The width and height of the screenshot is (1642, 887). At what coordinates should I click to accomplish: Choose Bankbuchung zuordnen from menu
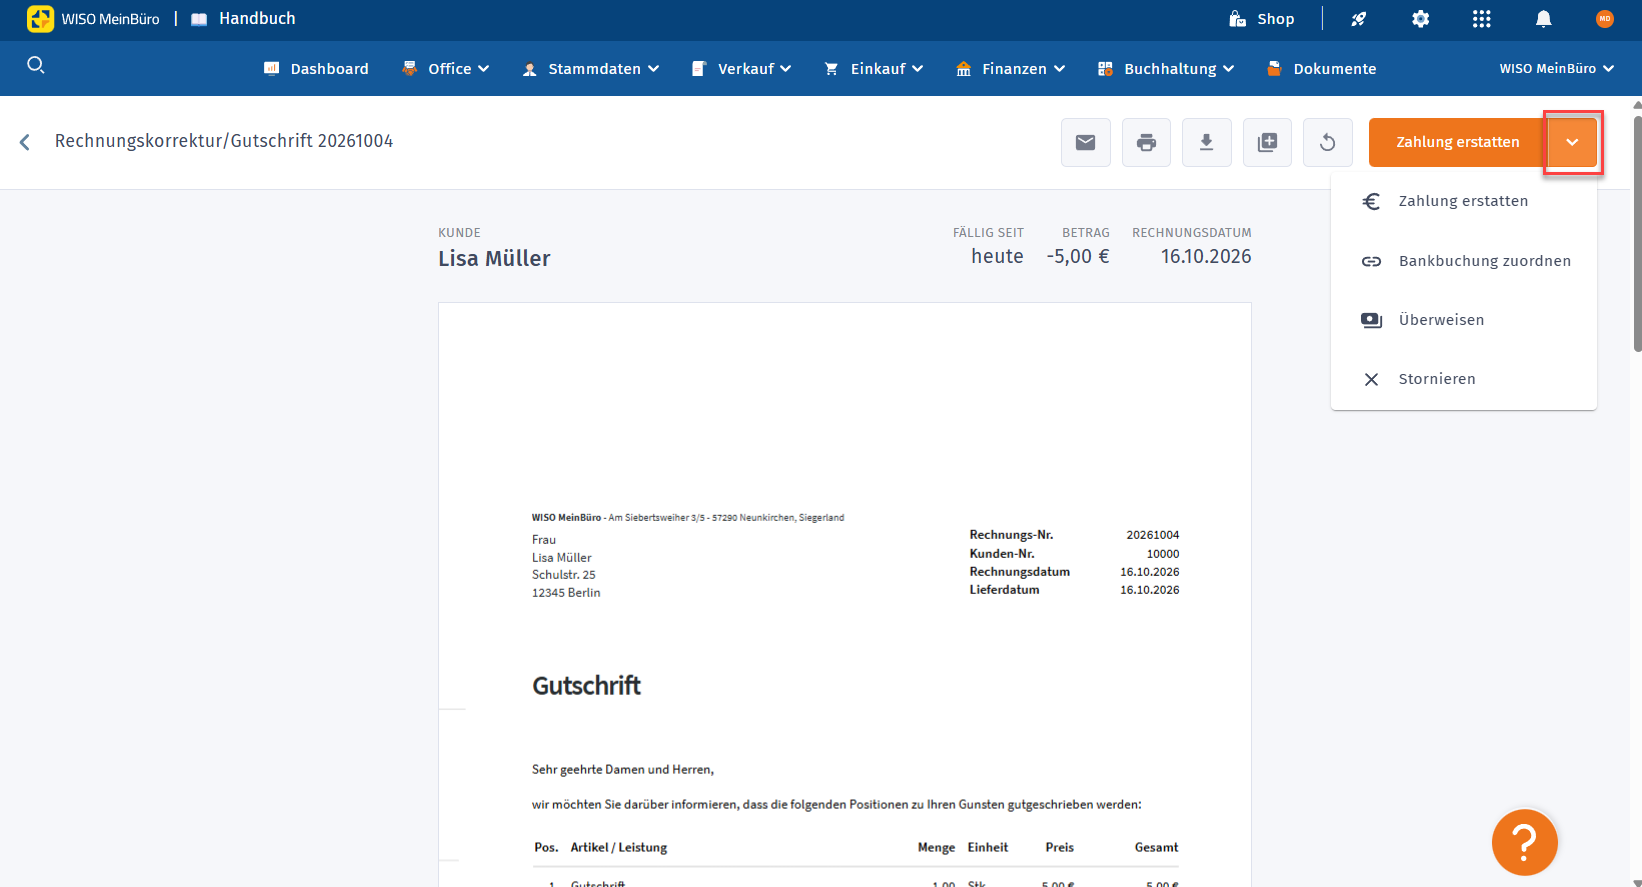coord(1464,261)
